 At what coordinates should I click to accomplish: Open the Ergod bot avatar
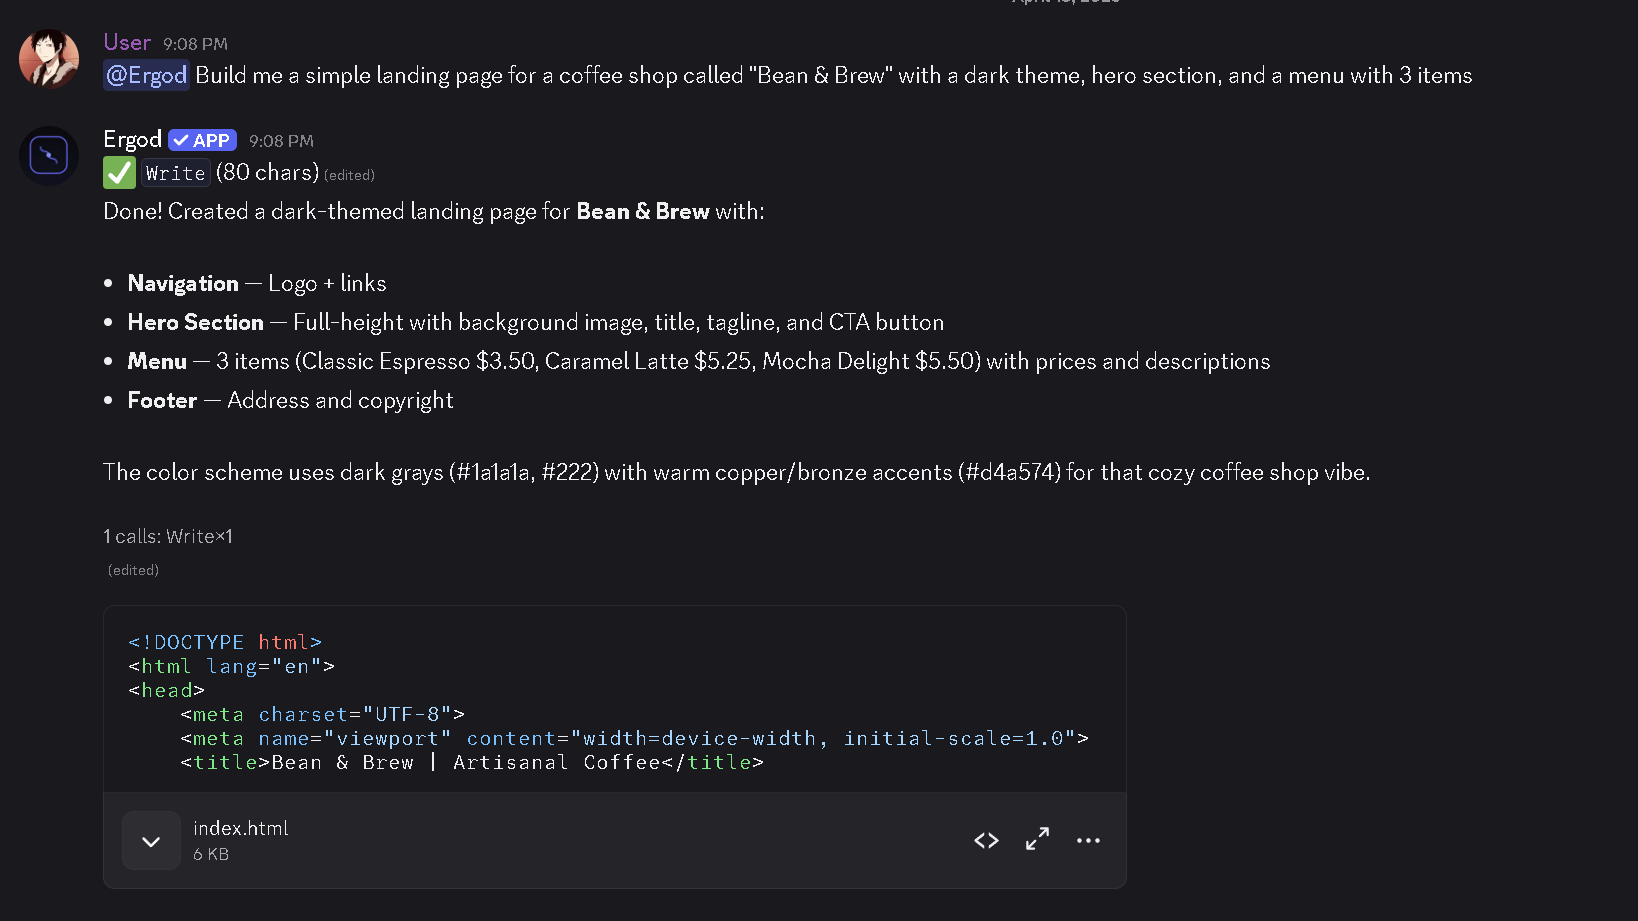click(48, 155)
